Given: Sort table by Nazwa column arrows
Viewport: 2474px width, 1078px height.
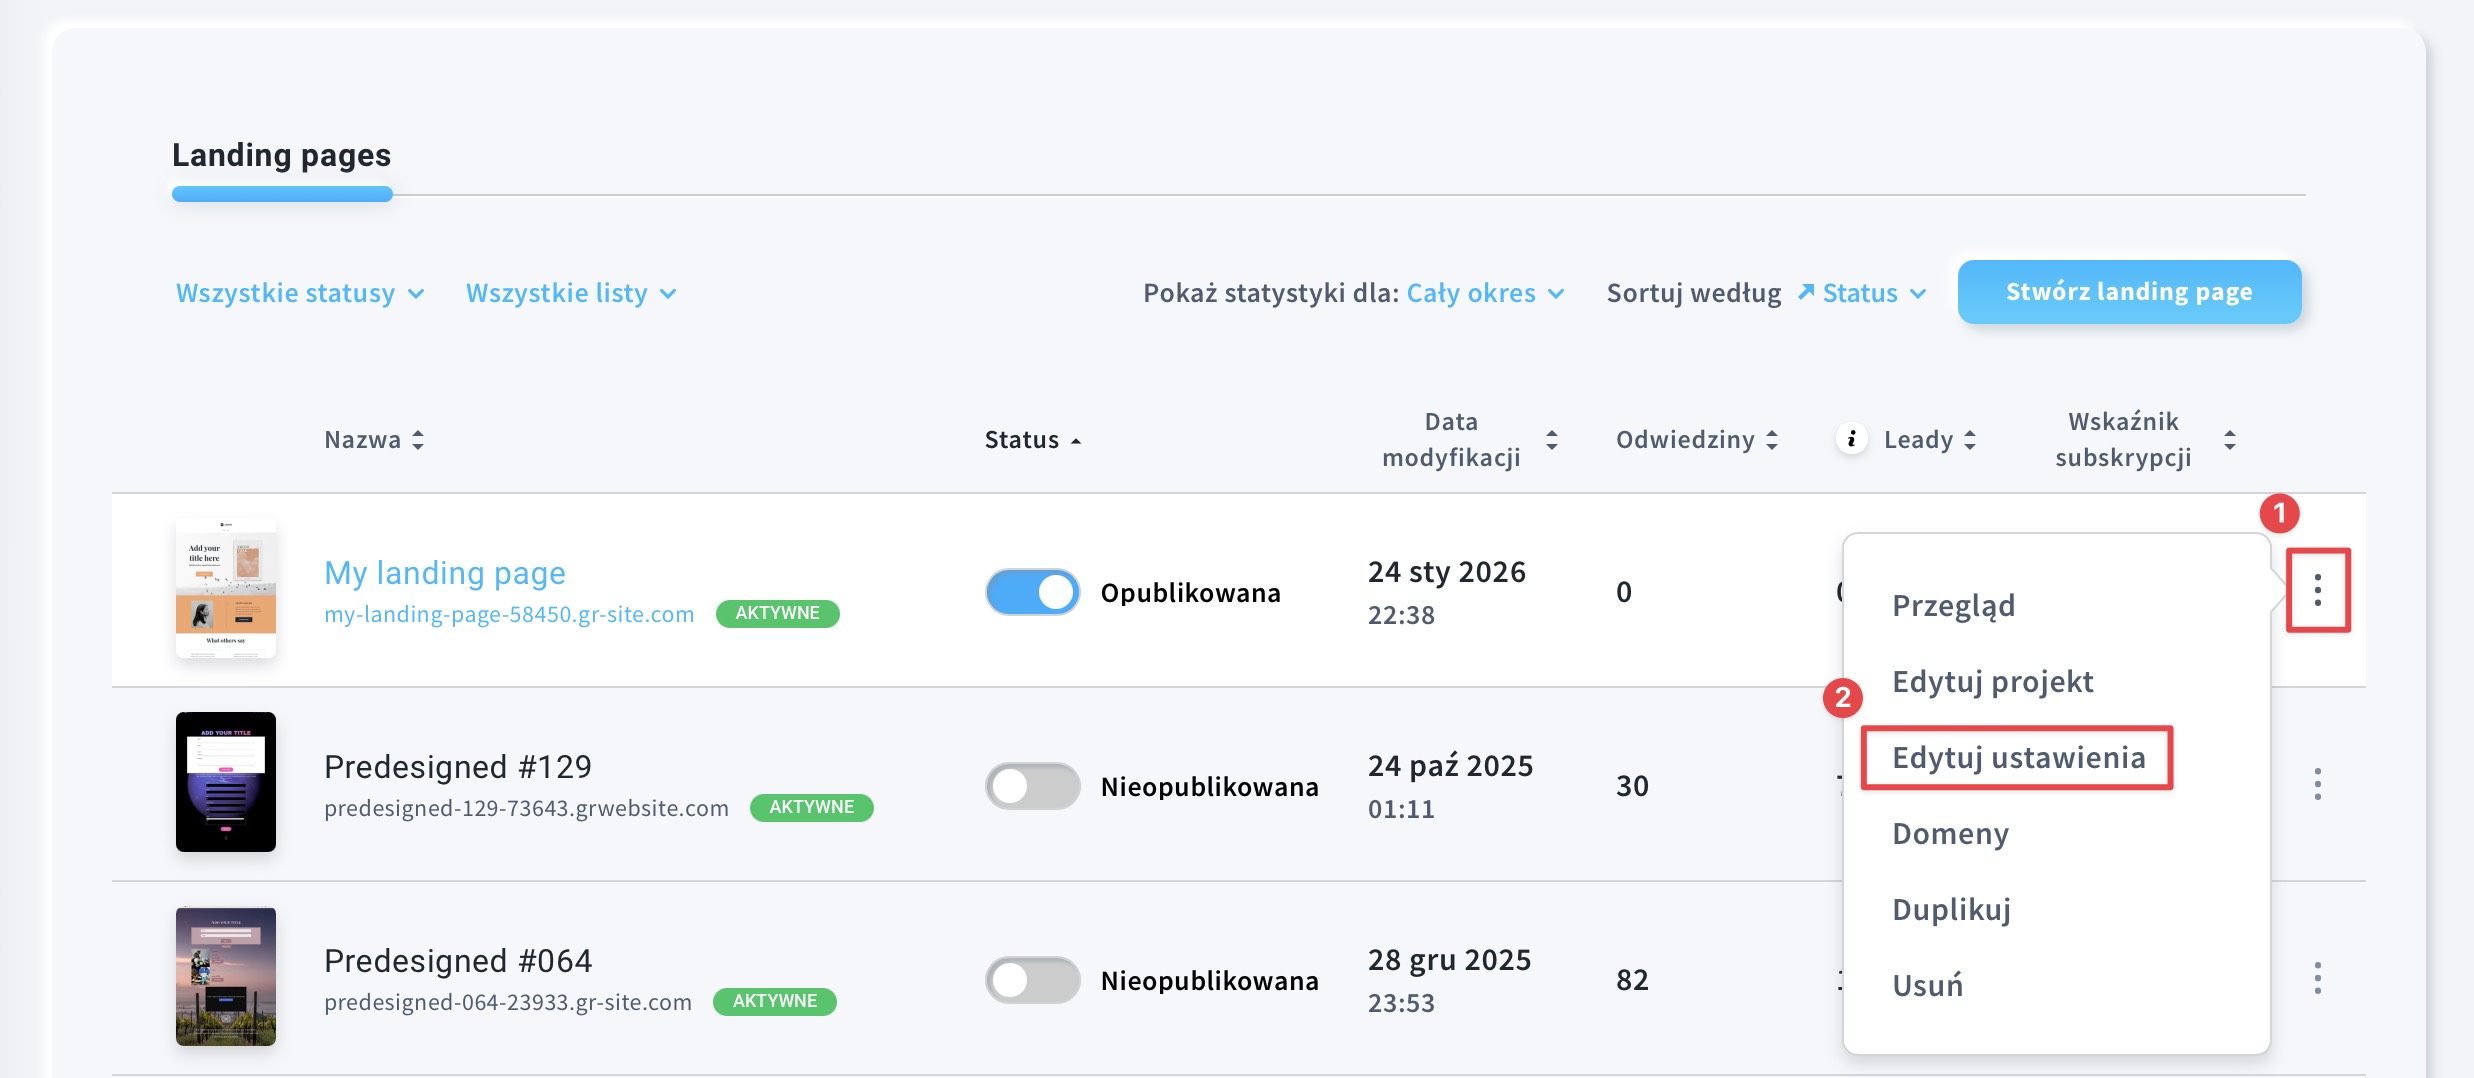Looking at the screenshot, I should [418, 440].
